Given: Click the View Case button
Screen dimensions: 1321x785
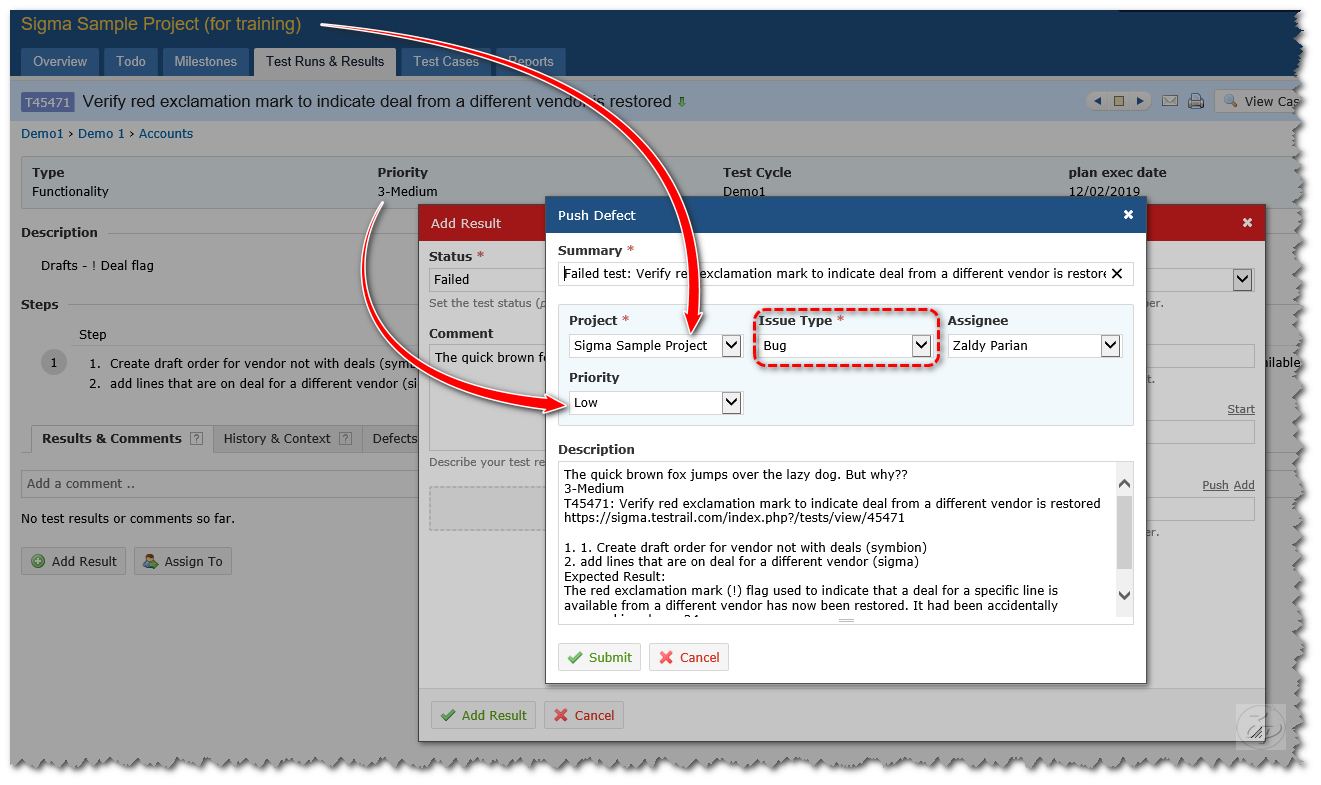Looking at the screenshot, I should (x=1257, y=101).
